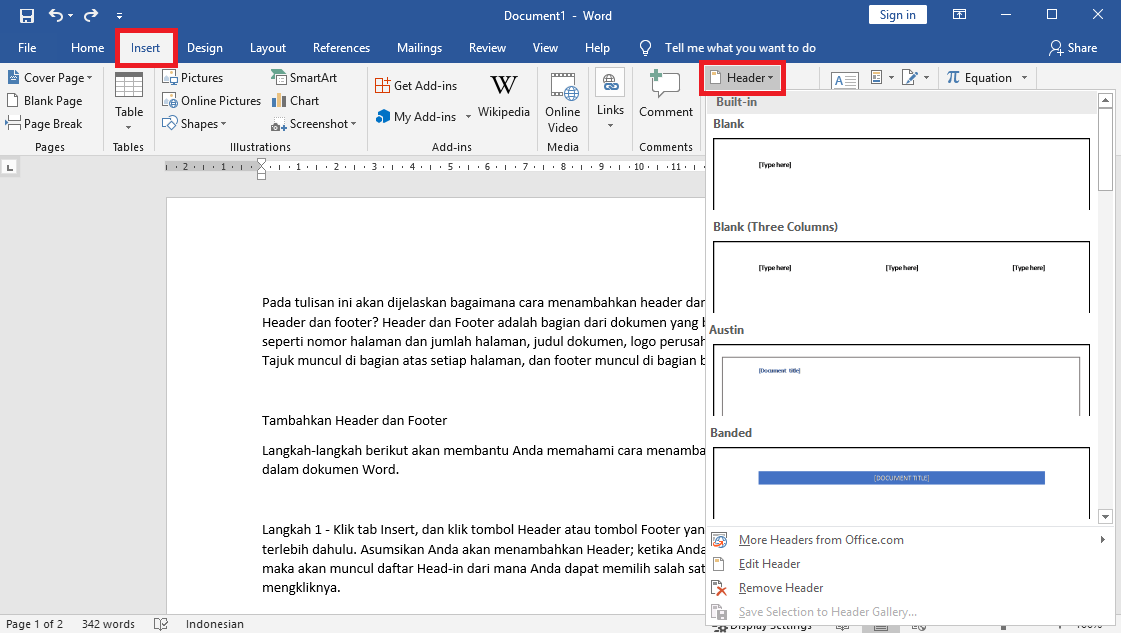Viewport: 1121px width, 633px height.
Task: Click the Save icon in title bar
Action: coord(26,15)
